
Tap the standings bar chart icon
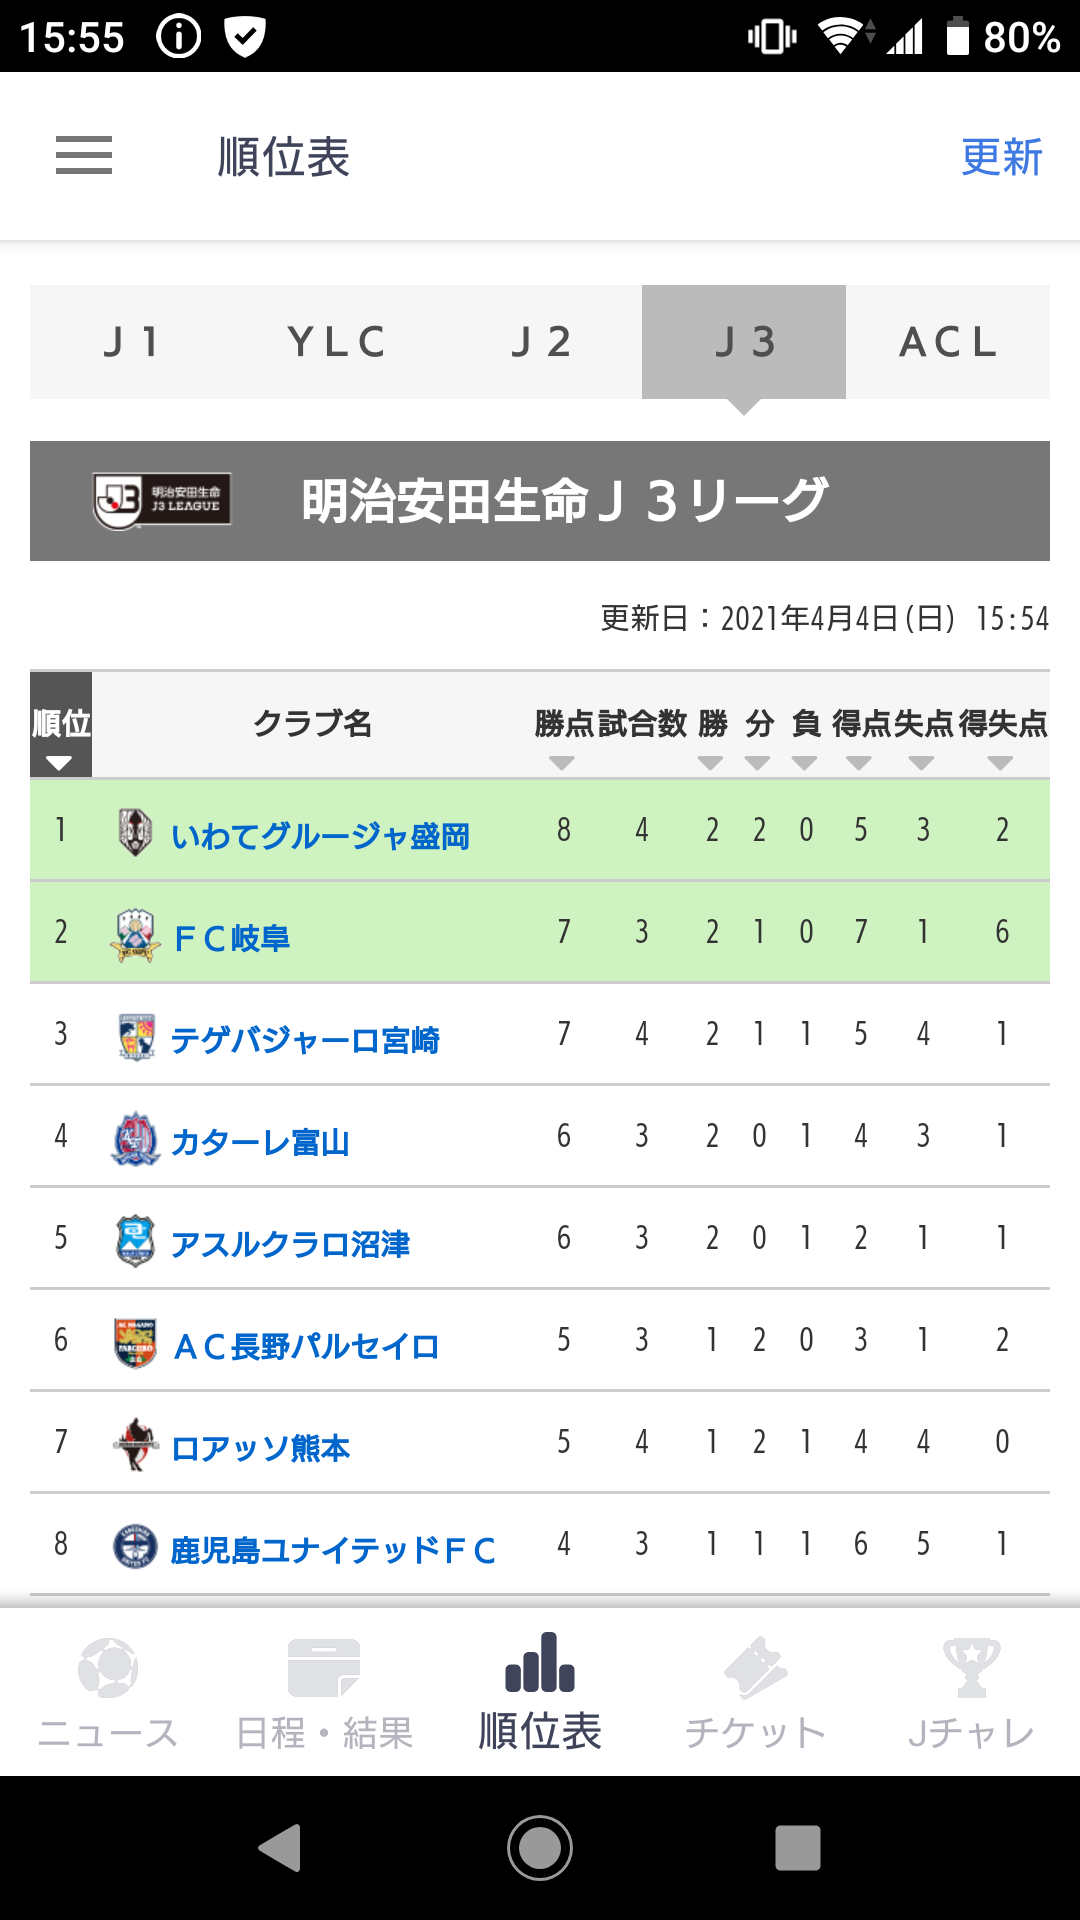point(540,1662)
